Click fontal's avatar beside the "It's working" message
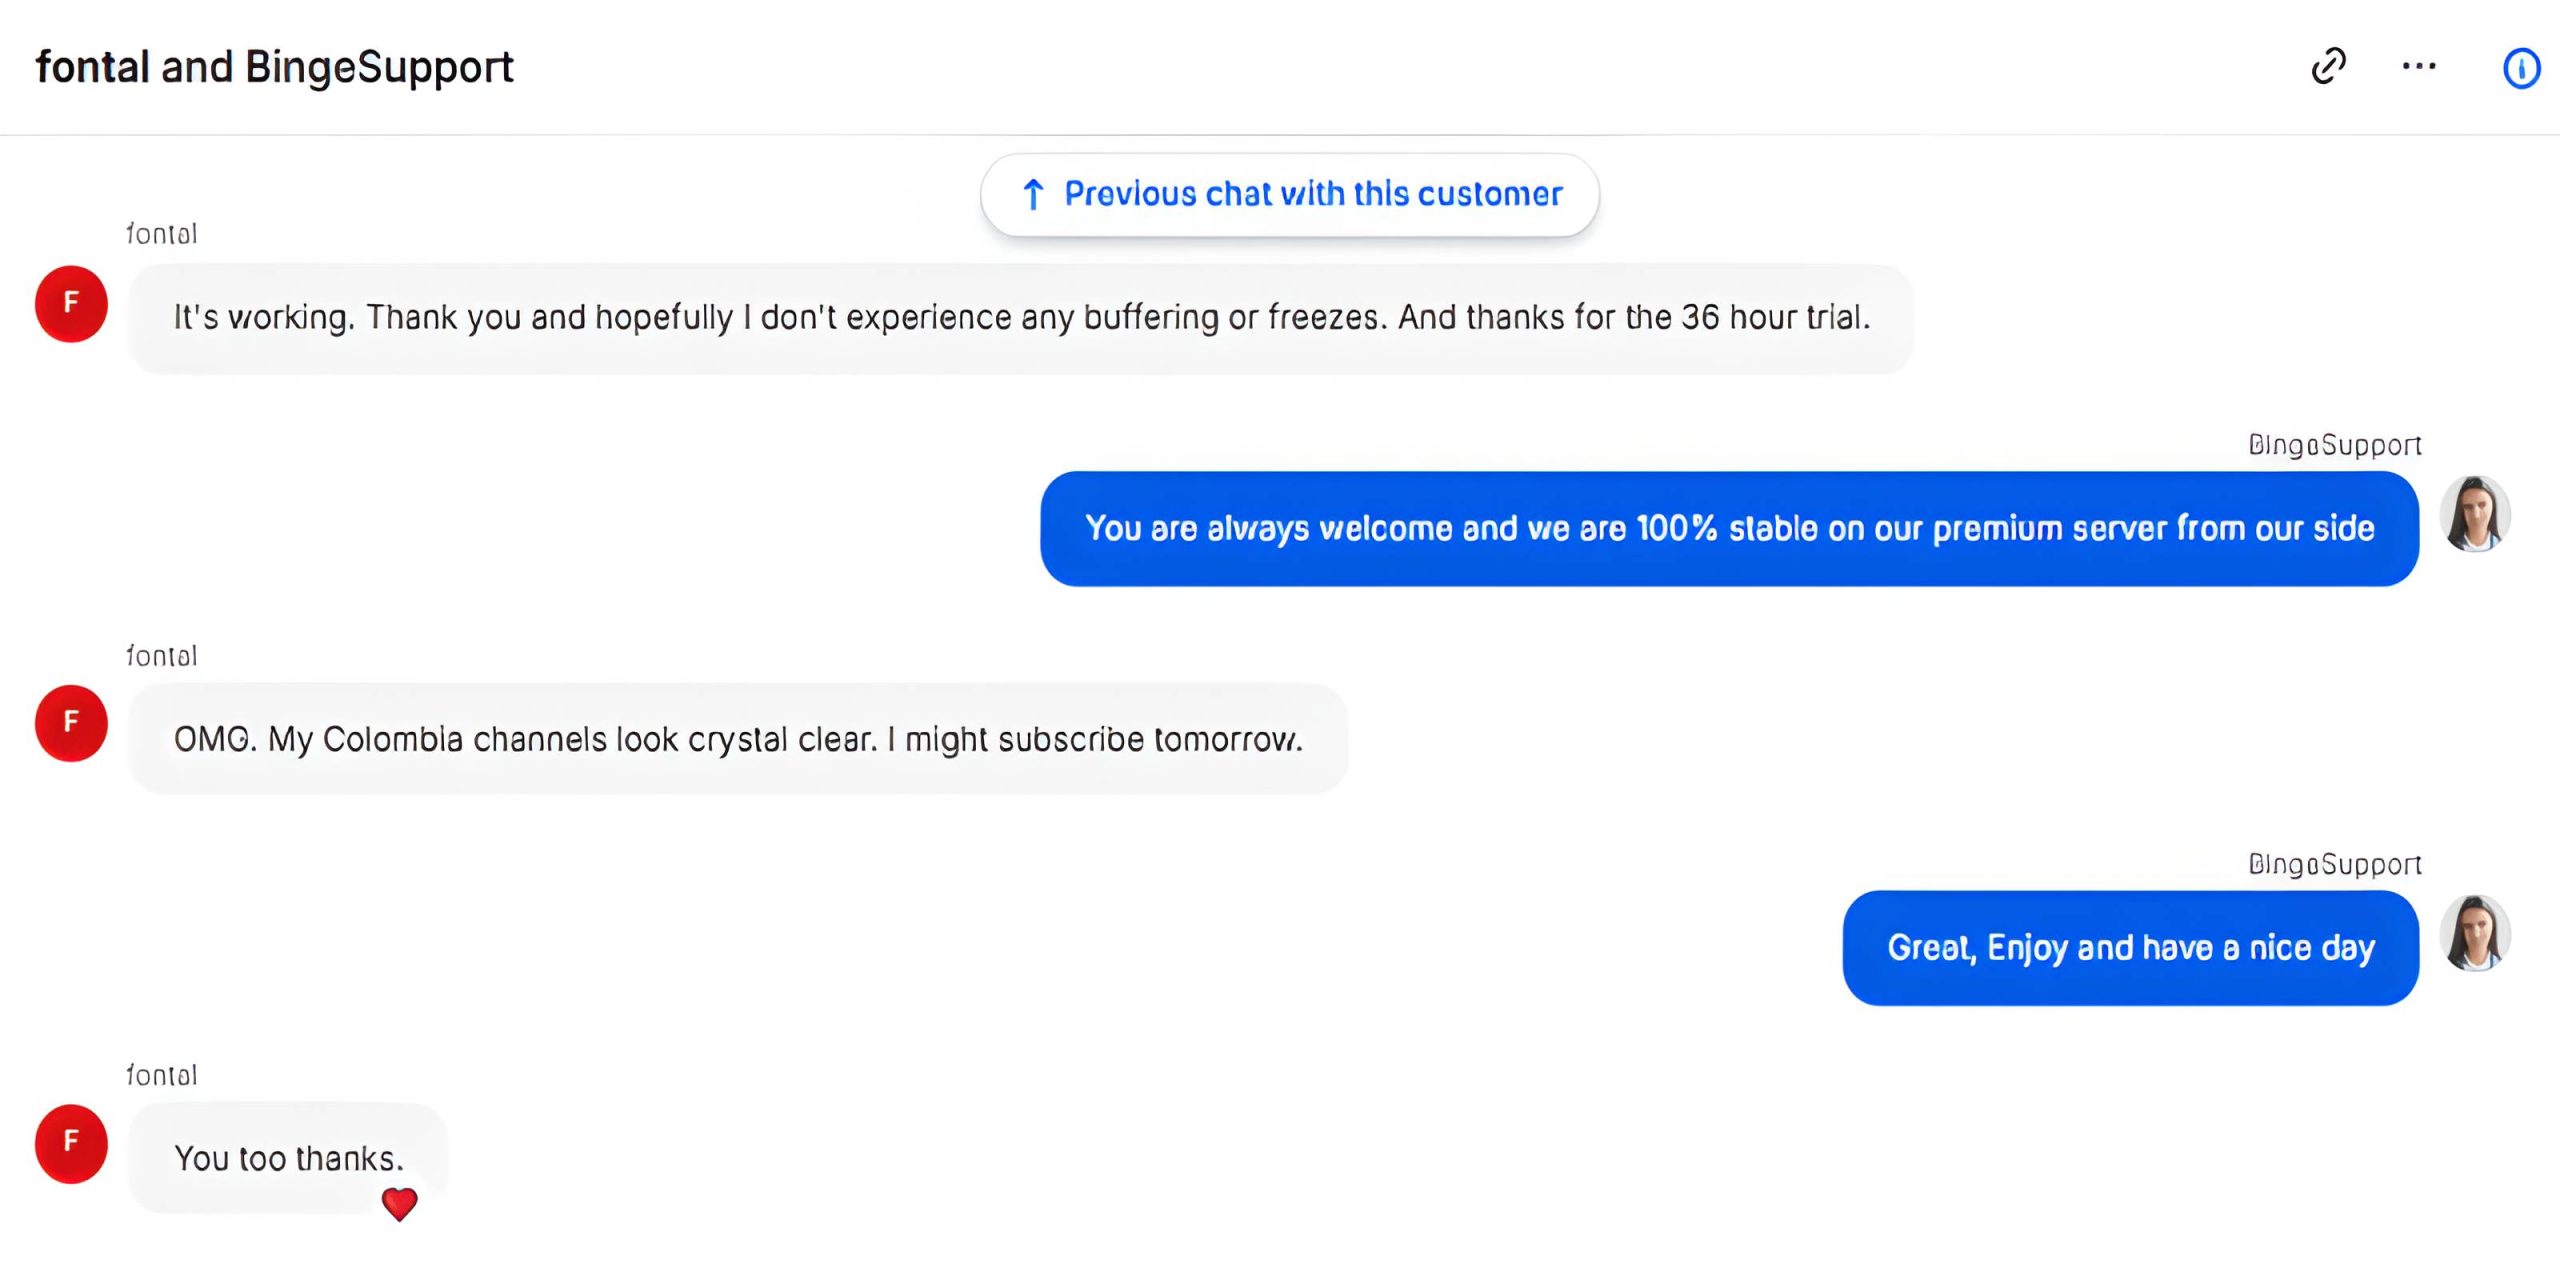Image resolution: width=2560 pixels, height=1280 pixels. 71,304
